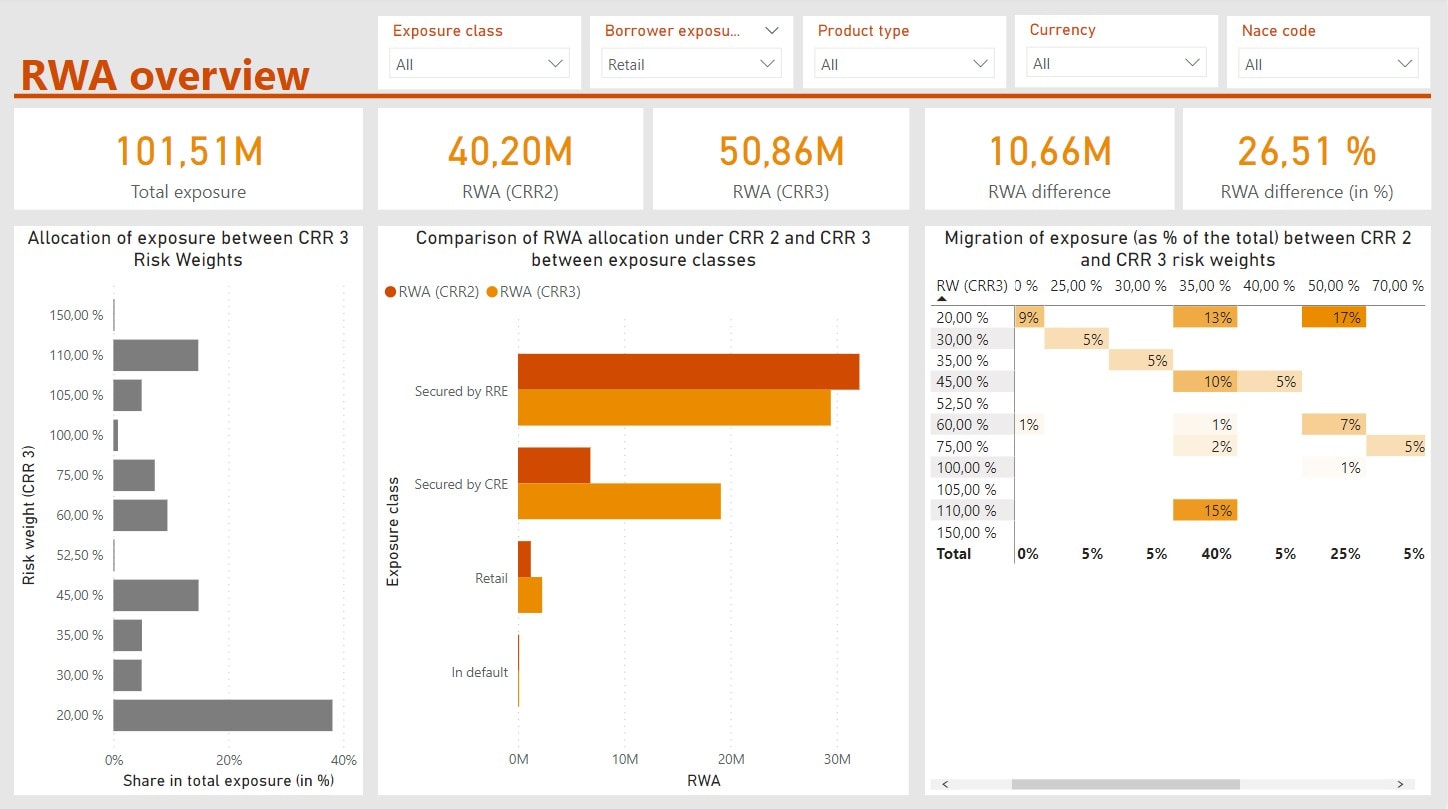The width and height of the screenshot is (1448, 809).
Task: Open the Currency filter dropdown
Action: (x=1117, y=63)
